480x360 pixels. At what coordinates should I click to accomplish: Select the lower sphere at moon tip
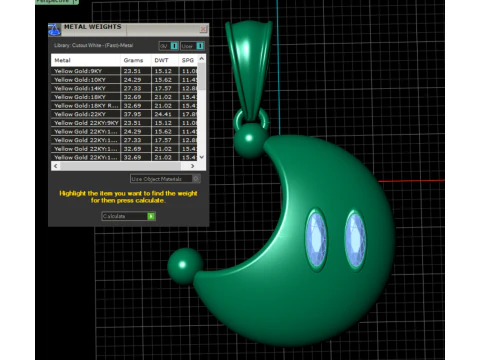click(x=184, y=266)
